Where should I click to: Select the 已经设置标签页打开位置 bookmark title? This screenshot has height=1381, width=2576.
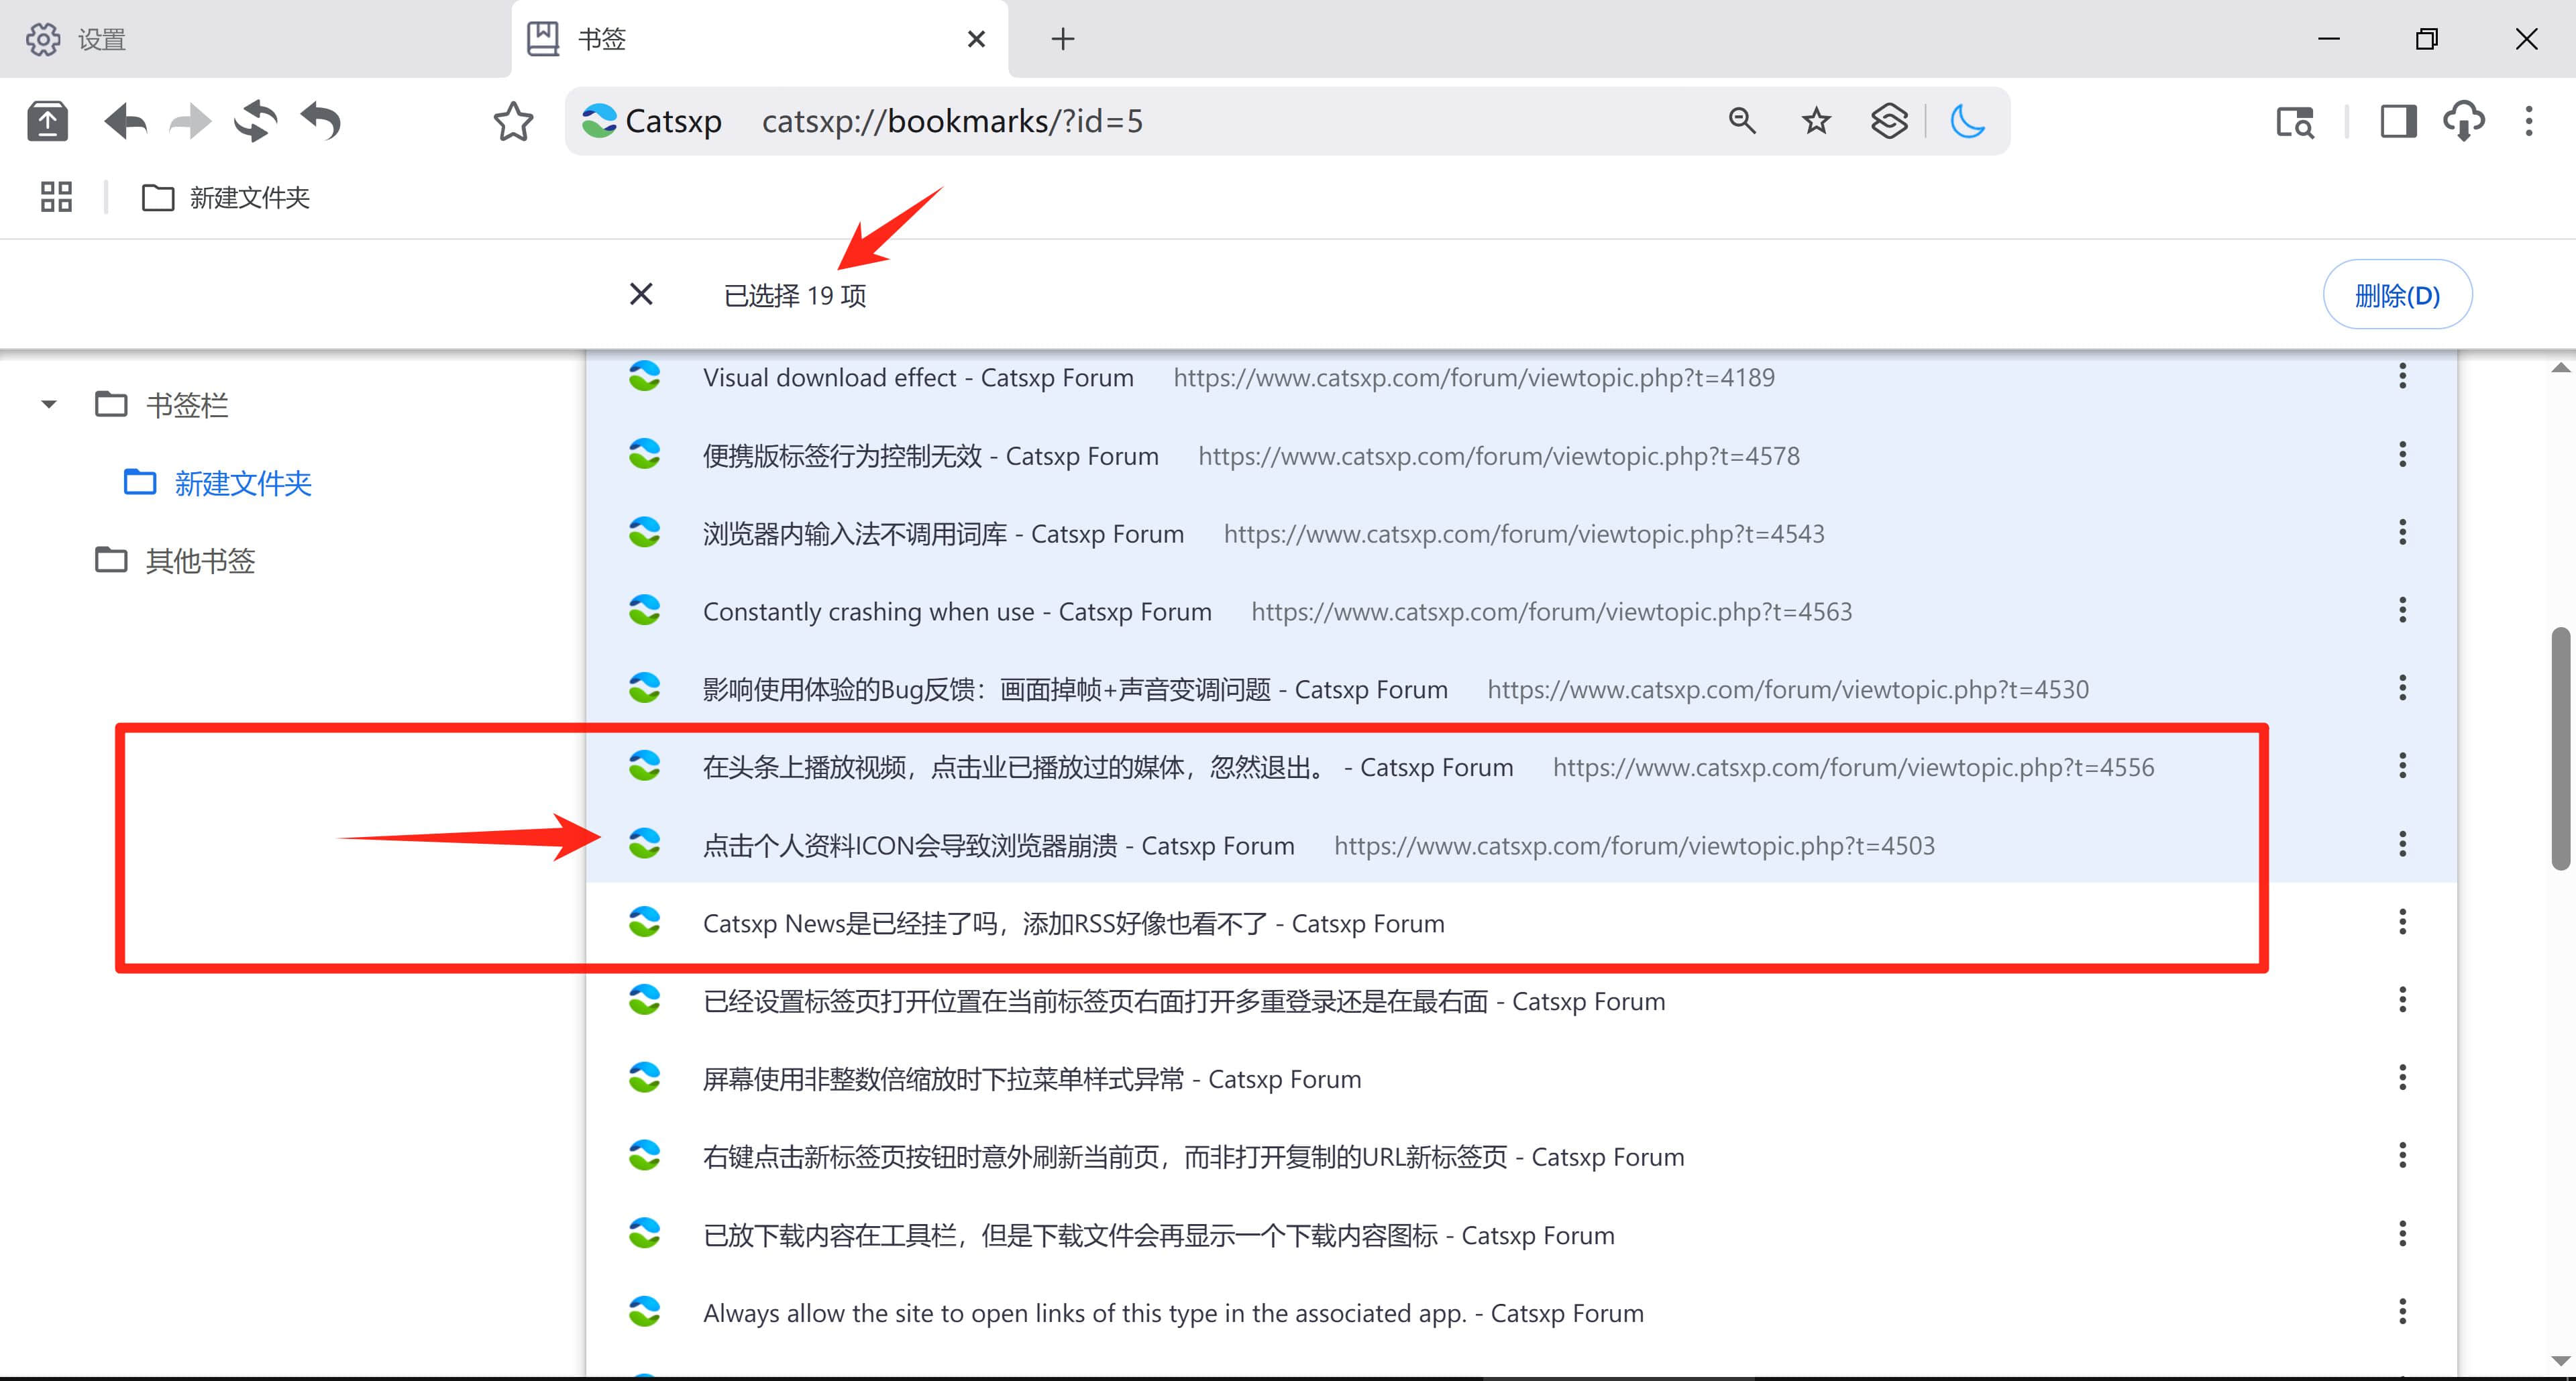click(1184, 1002)
